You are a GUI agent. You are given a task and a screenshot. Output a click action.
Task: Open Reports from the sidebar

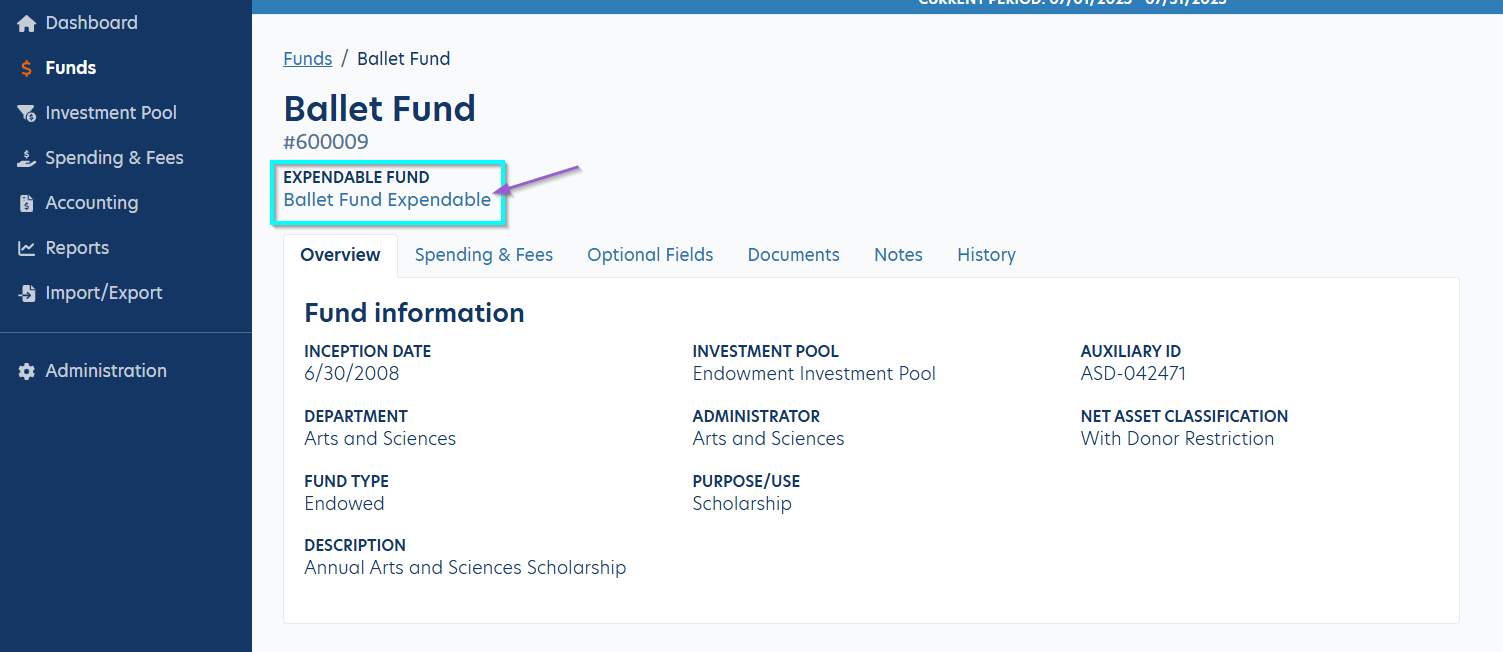pyautogui.click(x=77, y=248)
